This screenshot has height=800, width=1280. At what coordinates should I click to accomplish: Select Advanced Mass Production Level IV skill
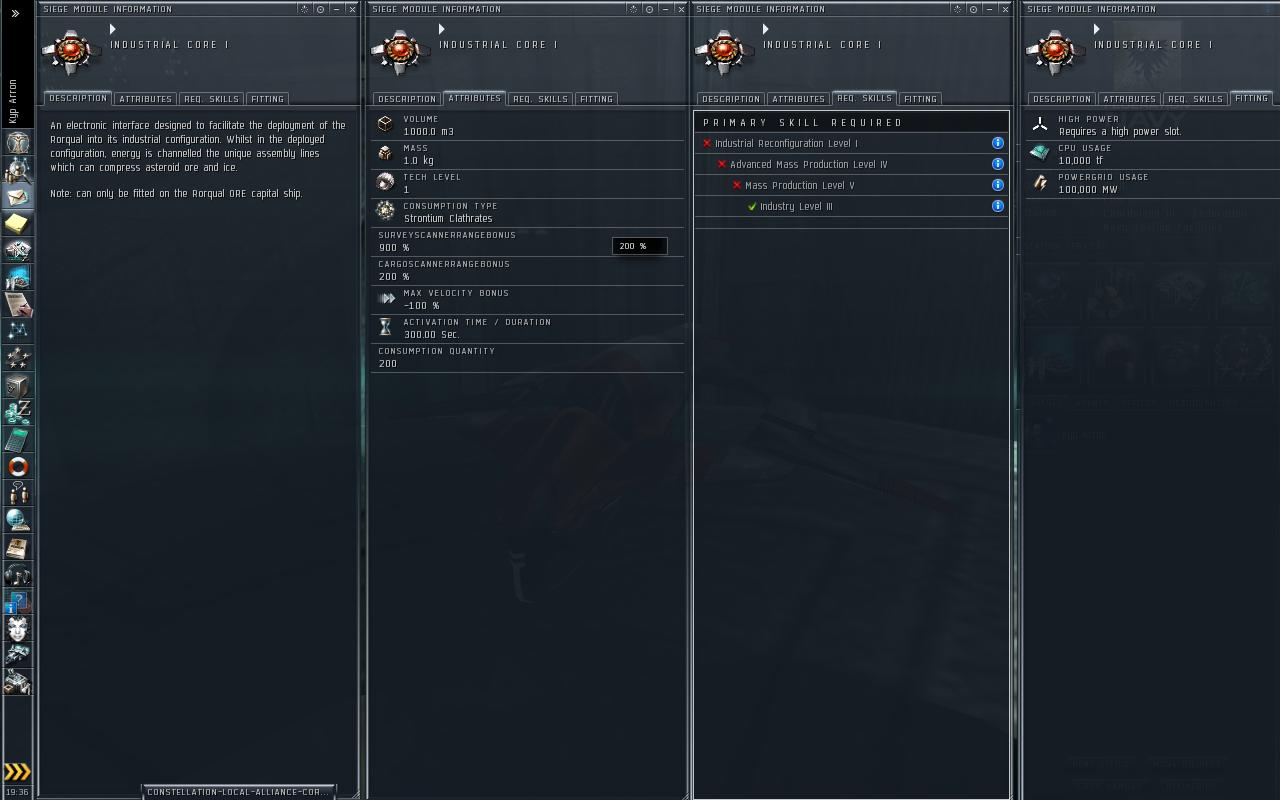[x=808, y=164]
